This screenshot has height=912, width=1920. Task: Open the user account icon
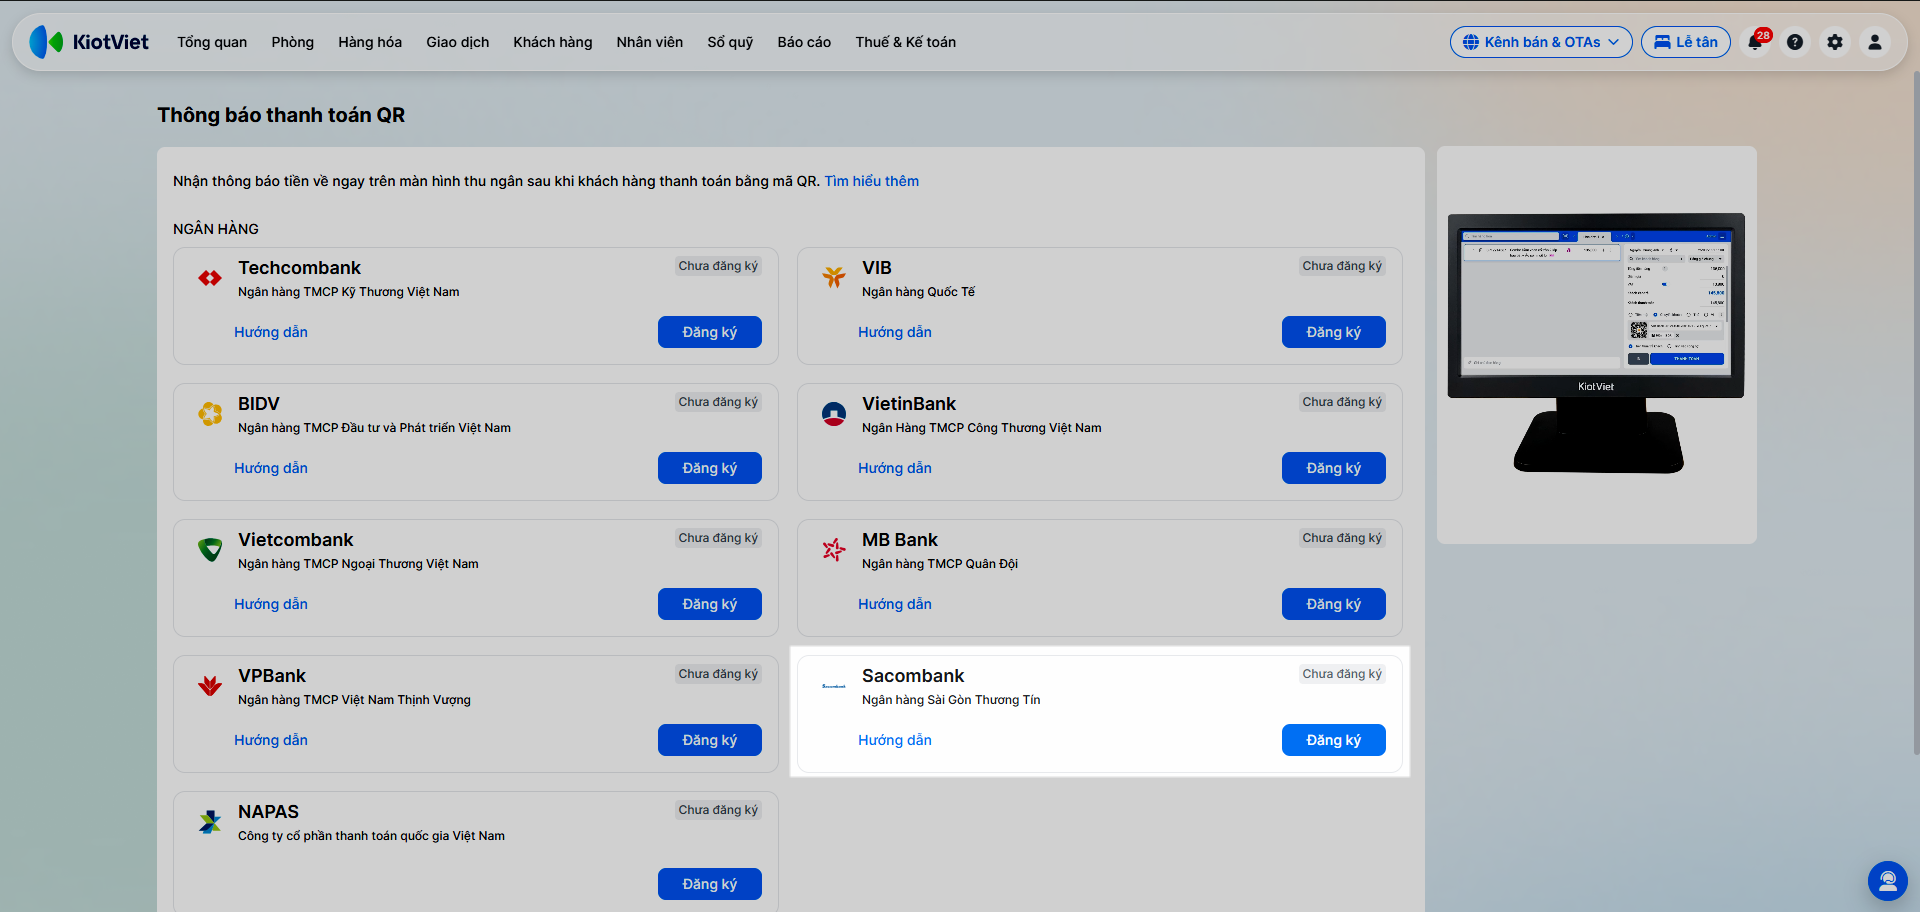pyautogui.click(x=1875, y=42)
